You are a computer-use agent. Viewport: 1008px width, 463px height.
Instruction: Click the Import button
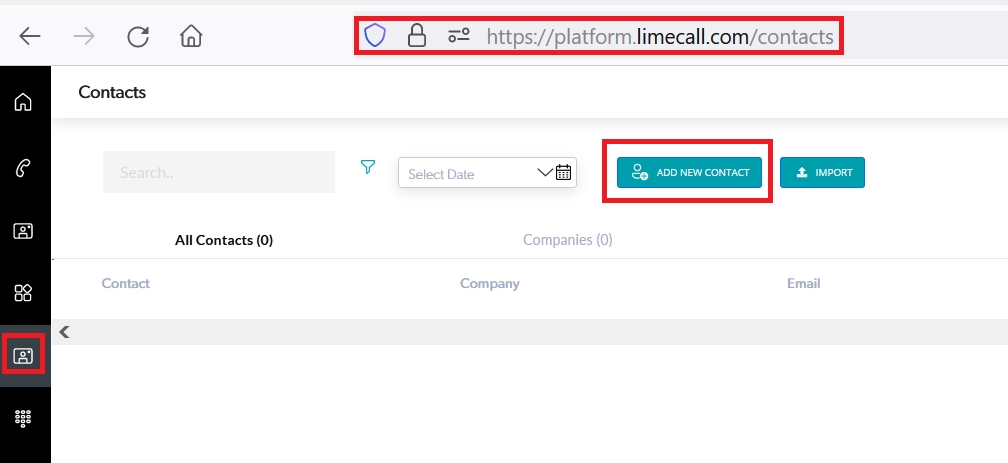point(822,173)
